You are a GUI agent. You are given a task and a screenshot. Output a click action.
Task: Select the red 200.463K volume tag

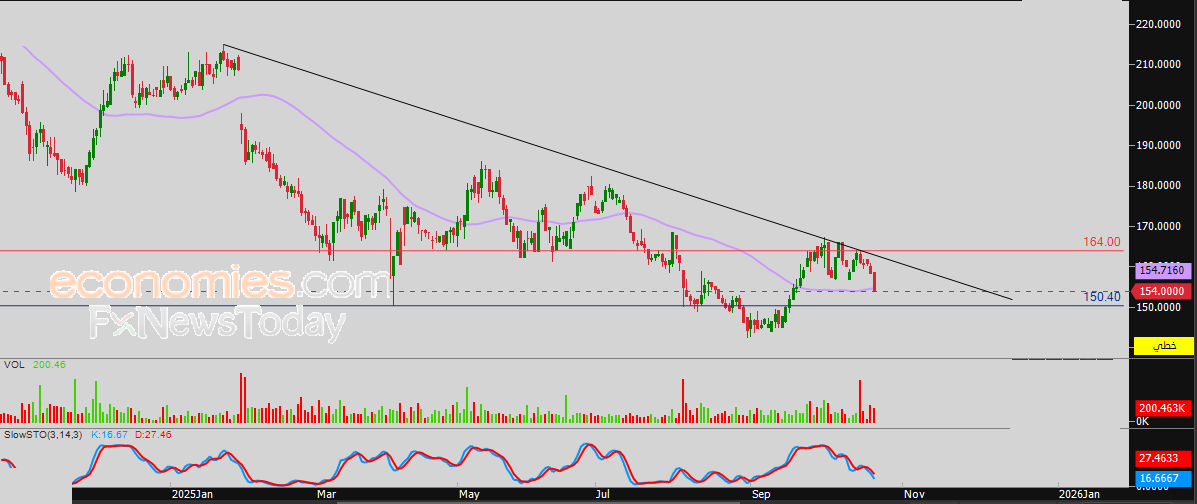tap(1165, 408)
